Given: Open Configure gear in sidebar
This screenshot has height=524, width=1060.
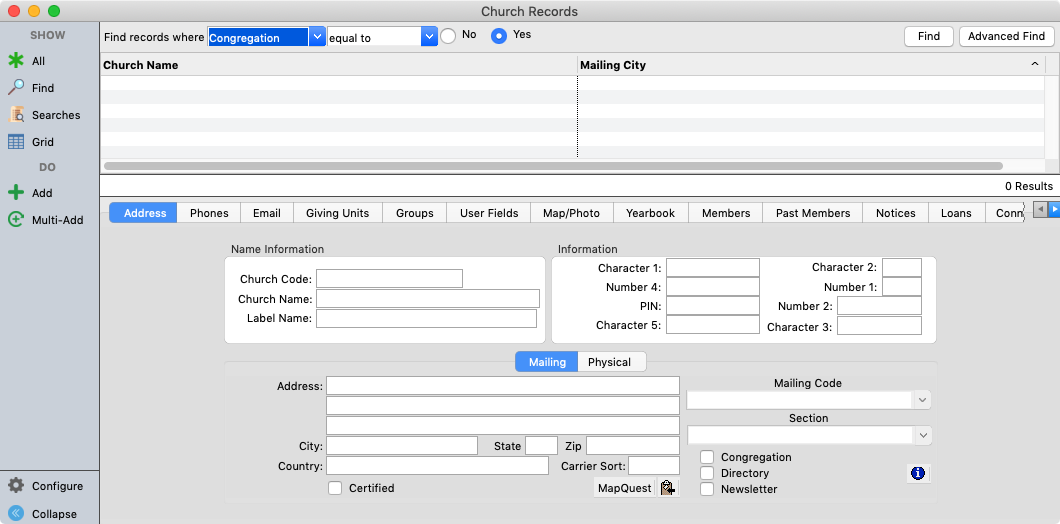Looking at the screenshot, I should 16,486.
